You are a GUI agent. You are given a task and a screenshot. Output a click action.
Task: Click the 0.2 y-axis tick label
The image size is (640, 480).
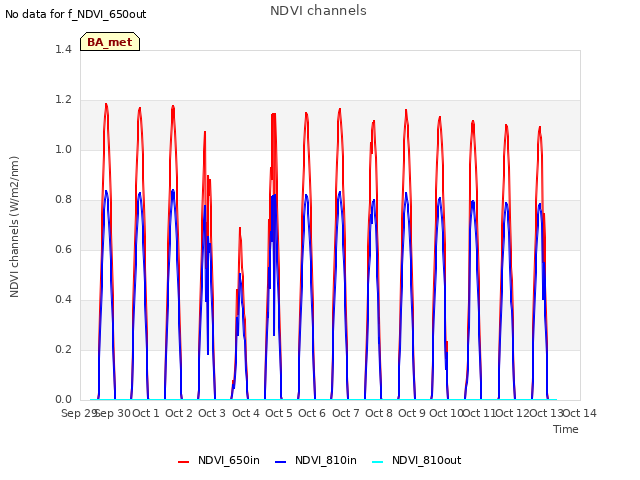(63, 349)
